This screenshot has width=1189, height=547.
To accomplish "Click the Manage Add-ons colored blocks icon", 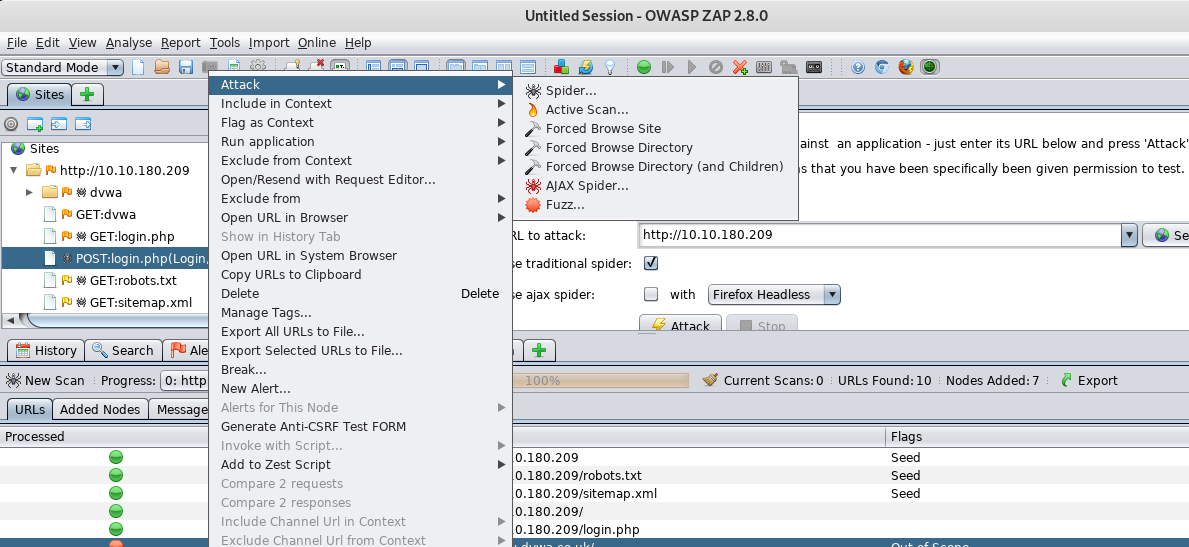I will point(562,67).
